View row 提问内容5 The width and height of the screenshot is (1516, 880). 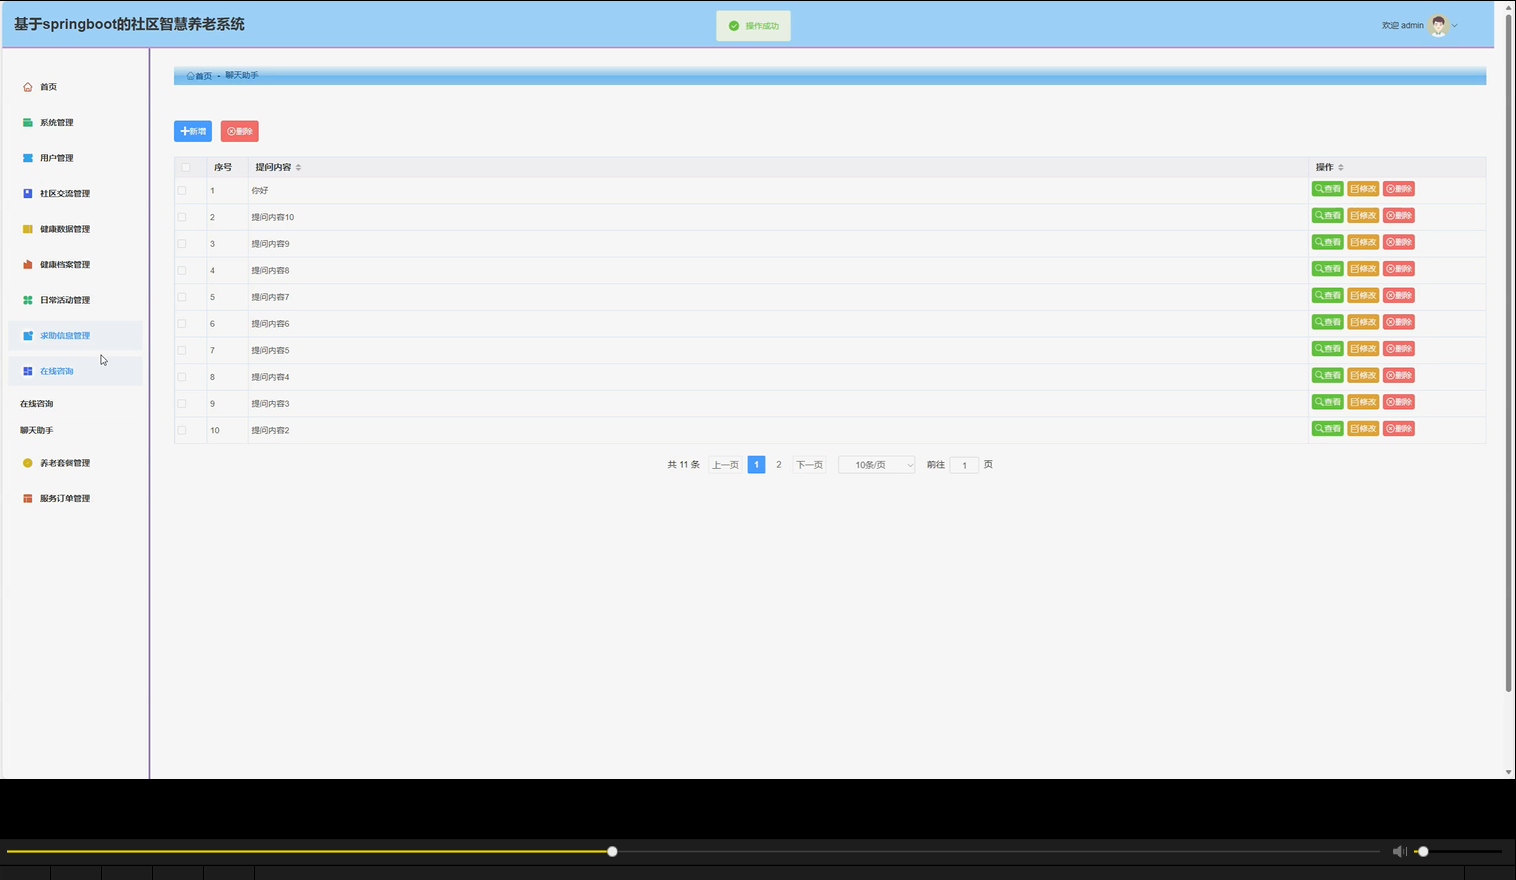coord(1327,349)
